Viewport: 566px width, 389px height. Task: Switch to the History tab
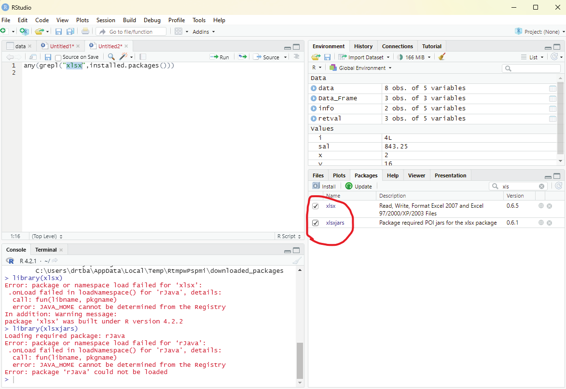363,46
